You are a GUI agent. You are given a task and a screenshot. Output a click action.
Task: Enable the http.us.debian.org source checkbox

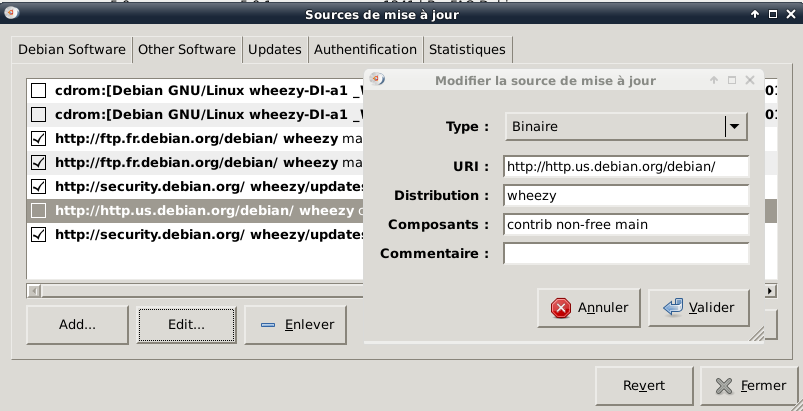pyautogui.click(x=38, y=210)
